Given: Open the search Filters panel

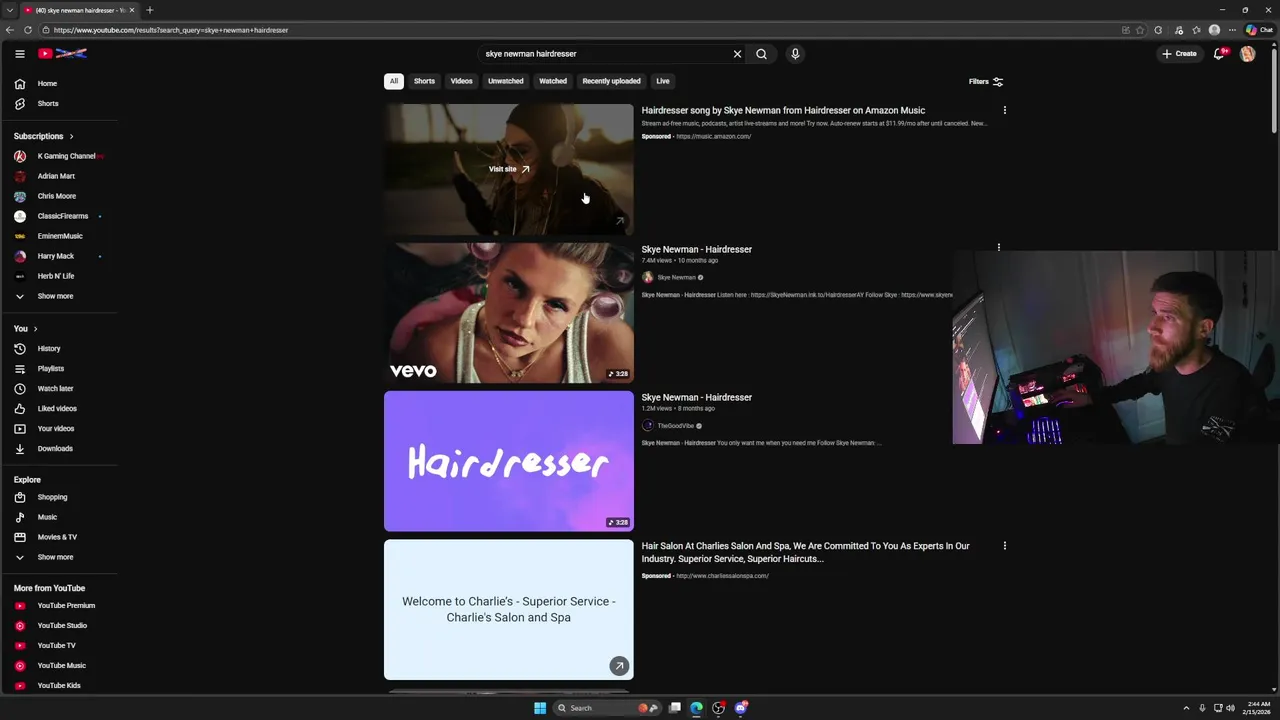Looking at the screenshot, I should coord(986,82).
